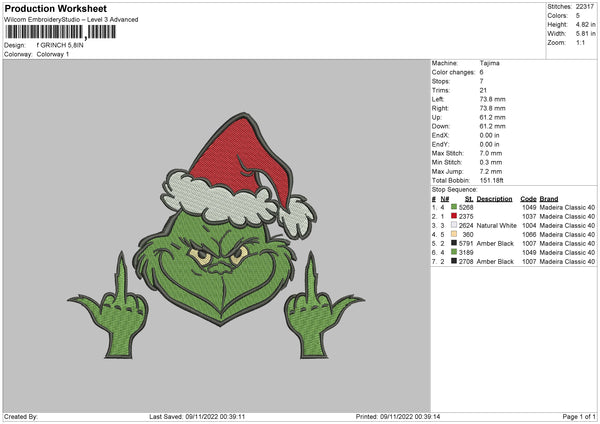Pick the Natural White color swatch
The image size is (600, 424).
click(x=454, y=225)
